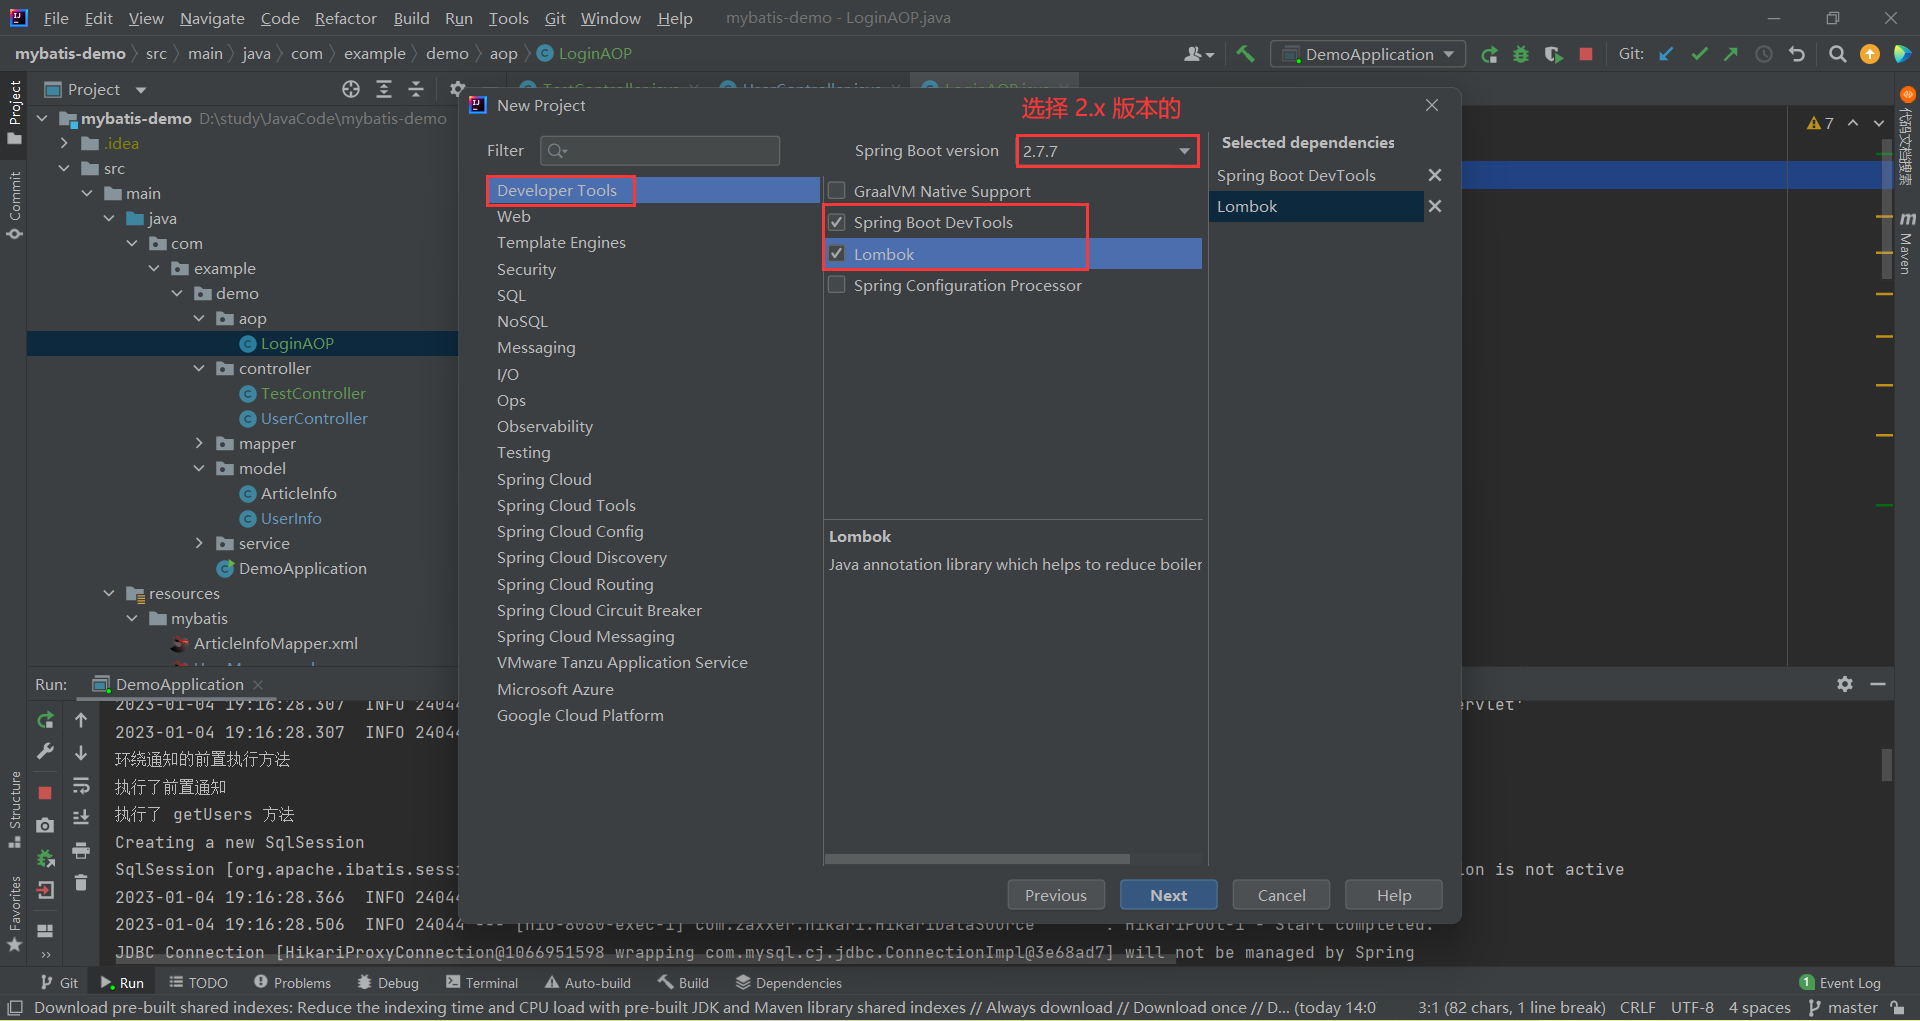The height and width of the screenshot is (1021, 1920).
Task: Click the Help button in dialog
Action: pos(1394,895)
